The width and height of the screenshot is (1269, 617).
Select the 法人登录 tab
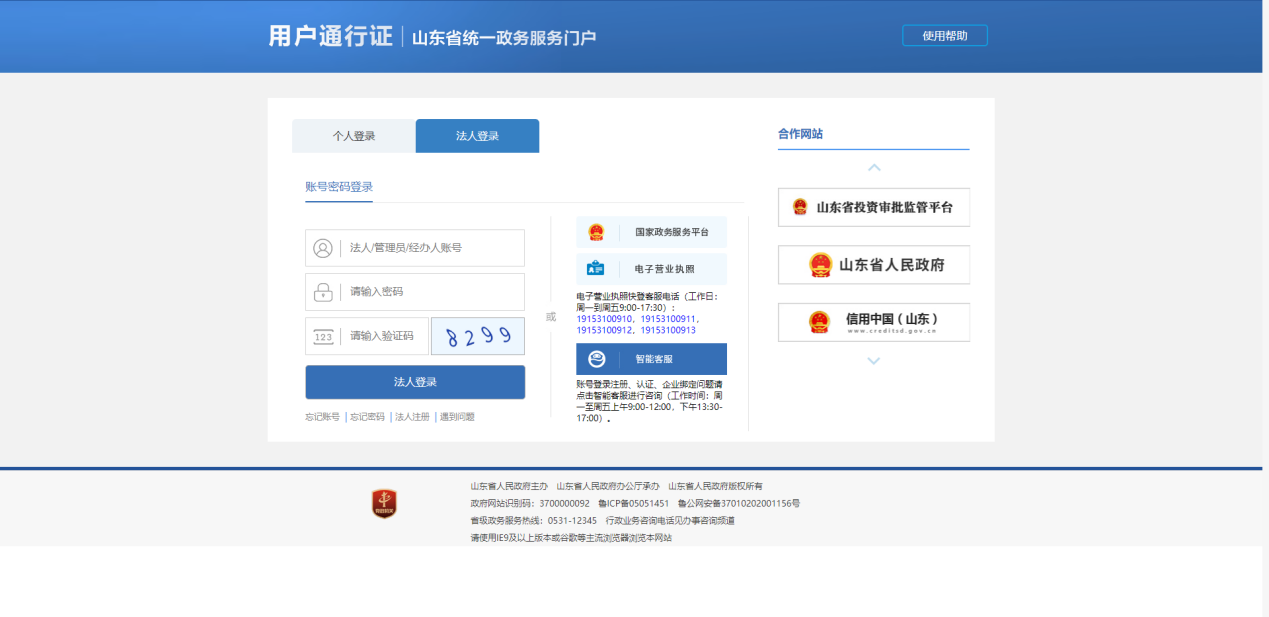(477, 136)
